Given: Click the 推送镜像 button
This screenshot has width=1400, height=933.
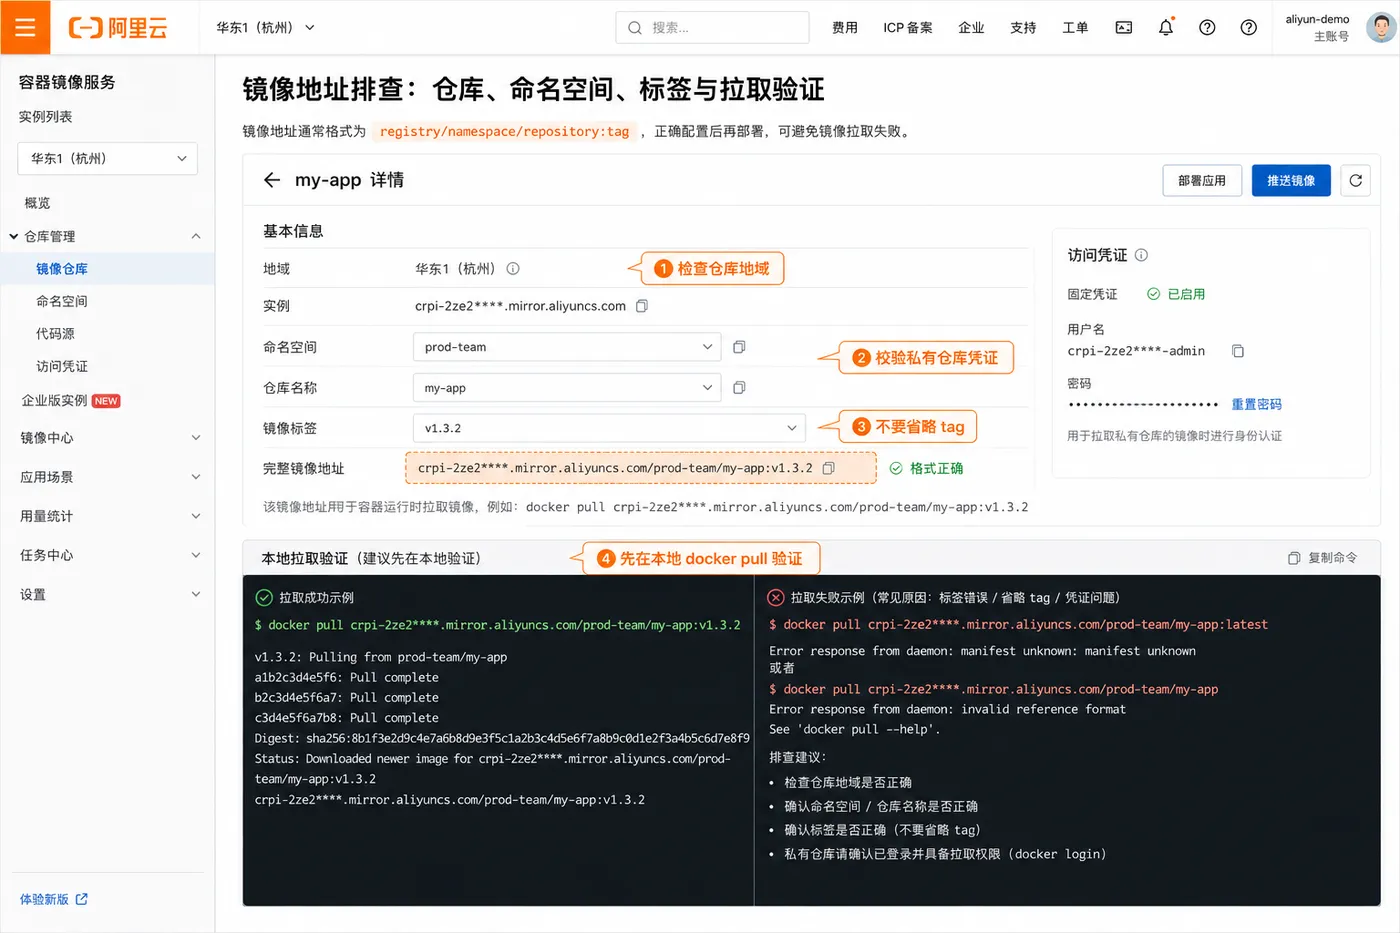Looking at the screenshot, I should pyautogui.click(x=1291, y=180).
